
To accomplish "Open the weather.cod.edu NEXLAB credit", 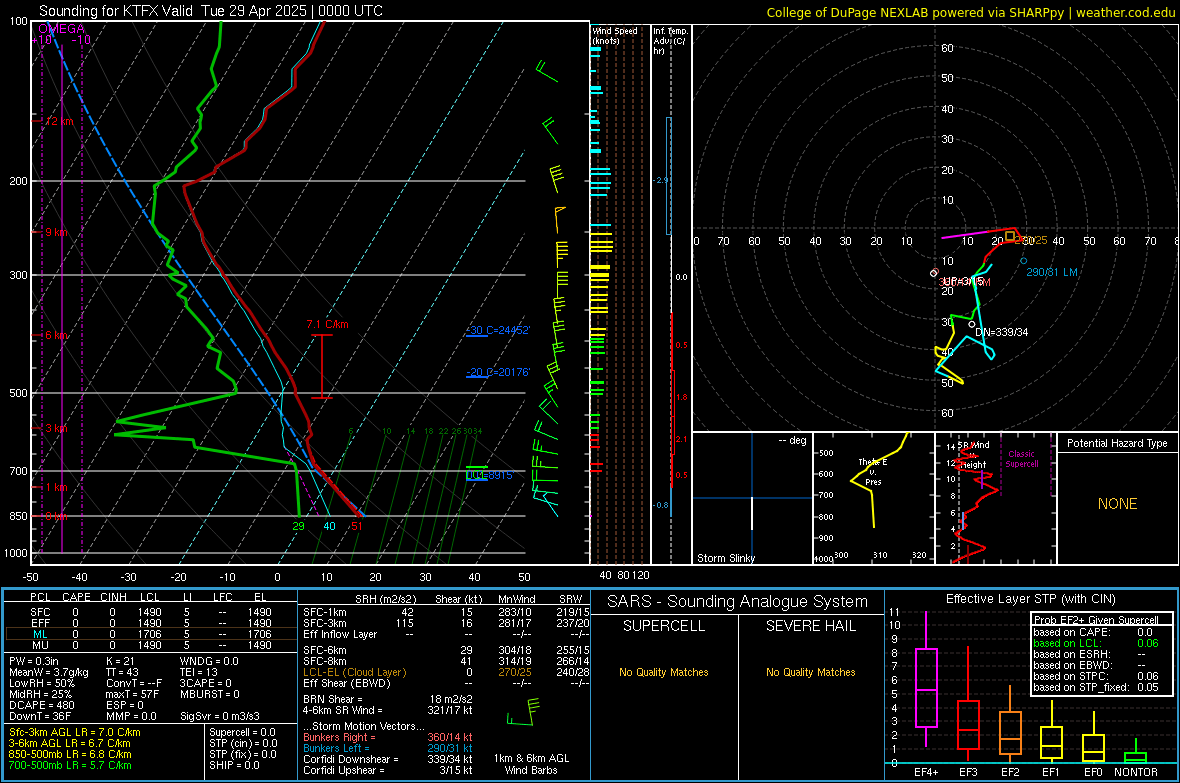I will [x=971, y=12].
